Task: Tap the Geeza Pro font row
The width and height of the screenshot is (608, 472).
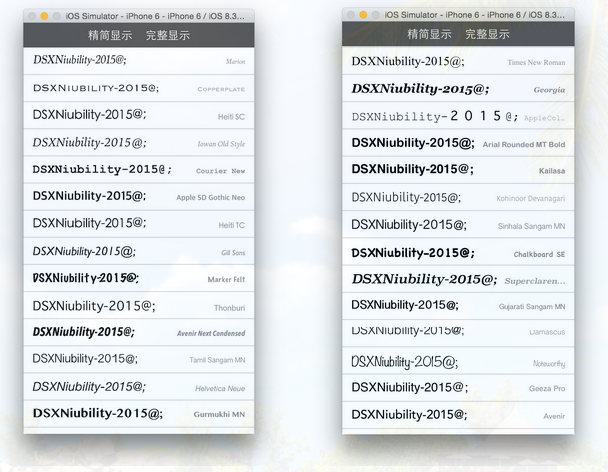Action: [458, 388]
